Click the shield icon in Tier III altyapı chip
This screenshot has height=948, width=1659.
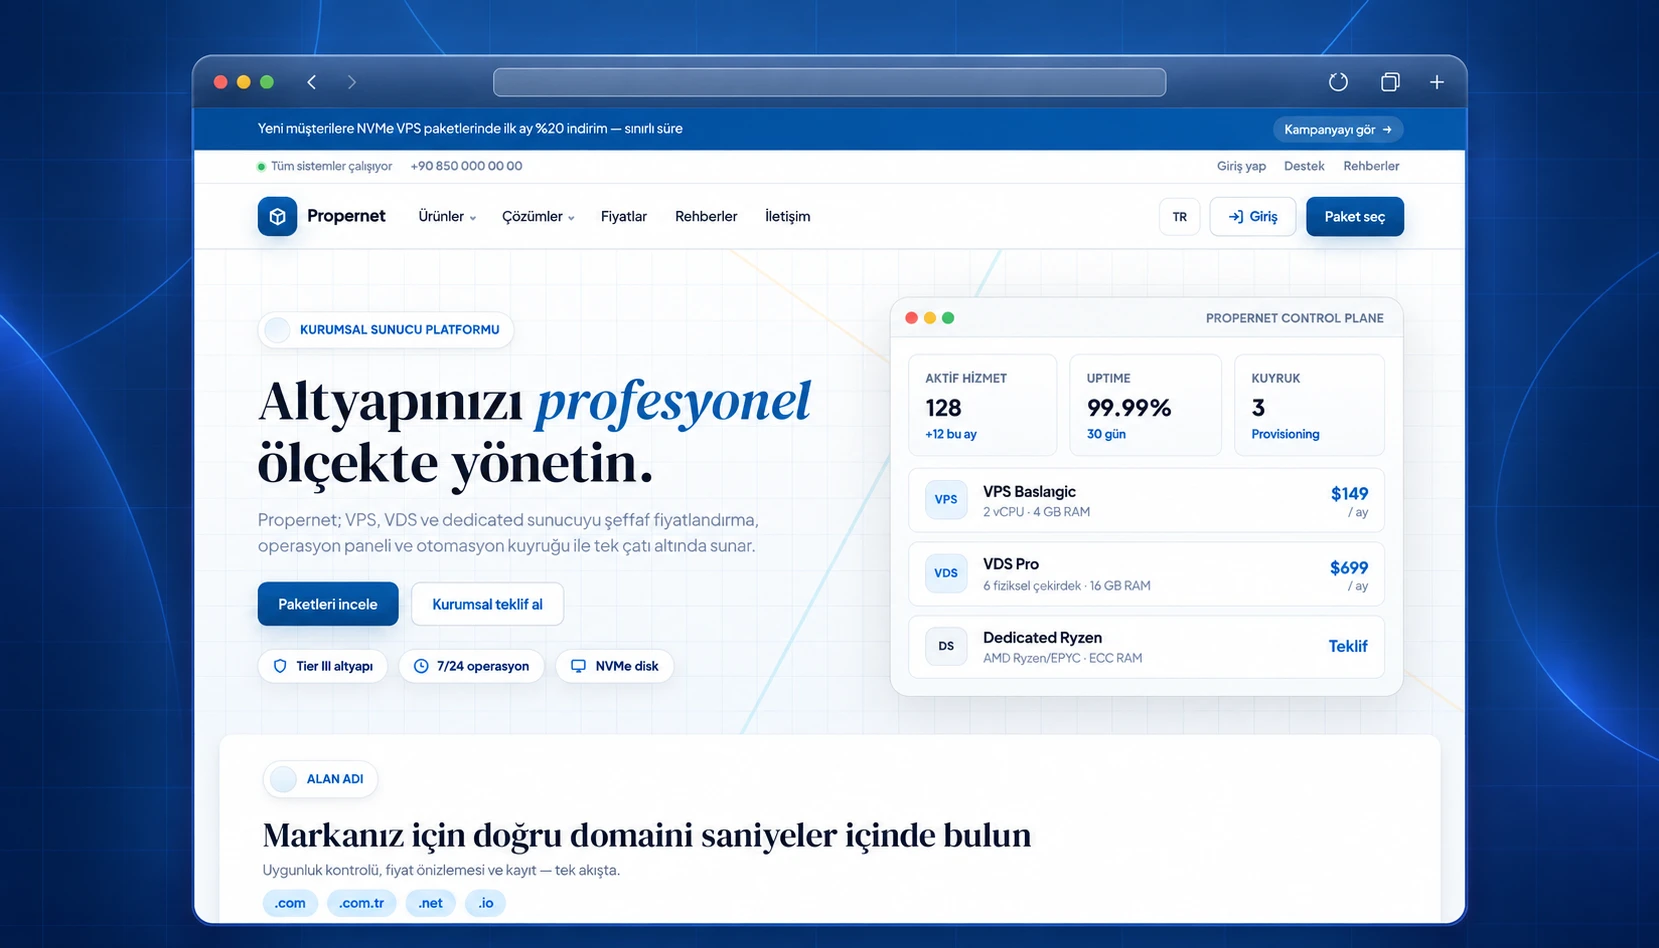(x=280, y=666)
